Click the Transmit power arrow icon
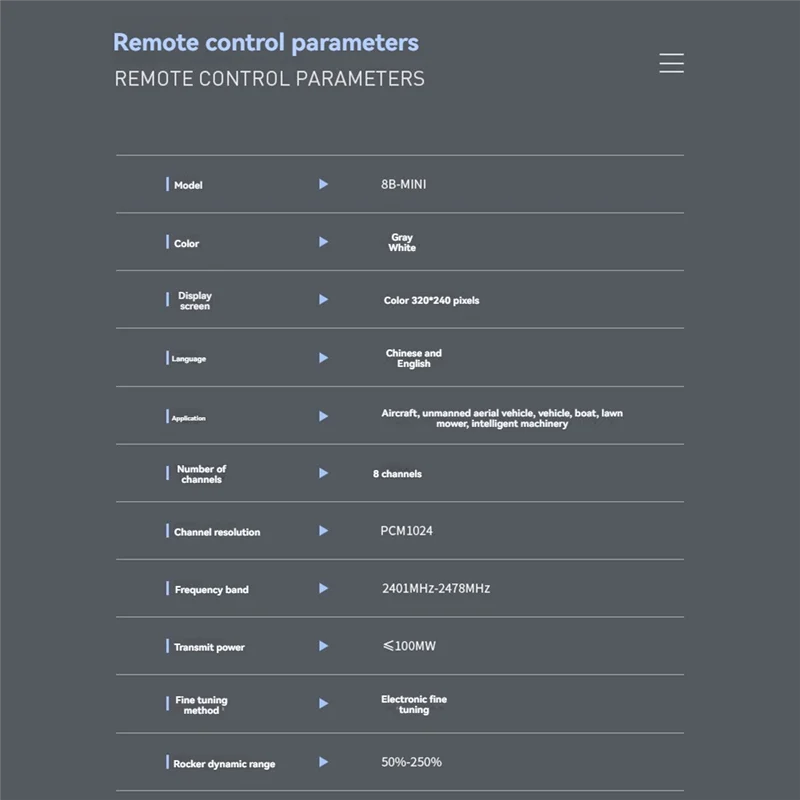This screenshot has width=800, height=800. click(x=323, y=646)
